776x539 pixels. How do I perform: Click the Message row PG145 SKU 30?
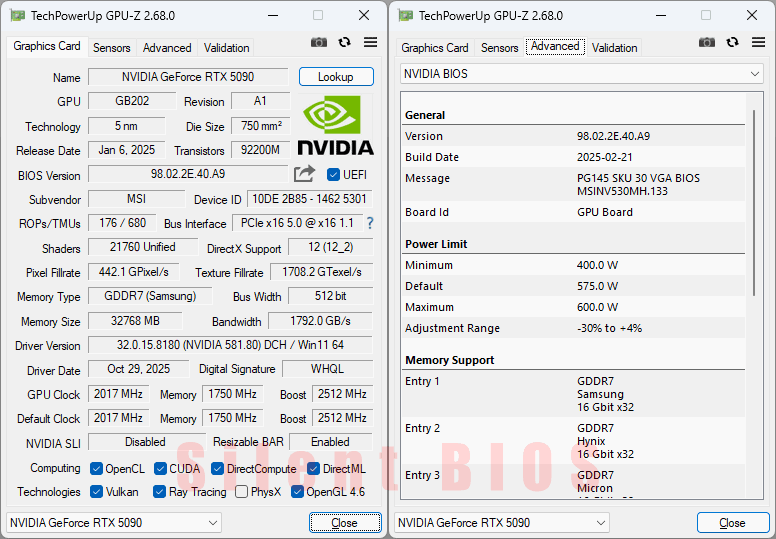[574, 185]
